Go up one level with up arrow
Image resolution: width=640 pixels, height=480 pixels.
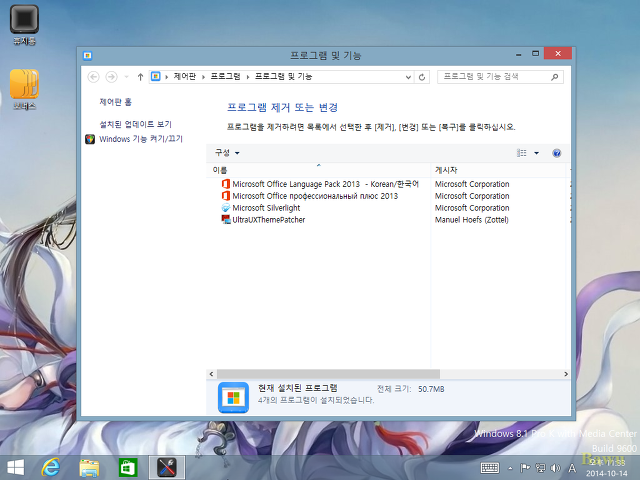[140, 77]
